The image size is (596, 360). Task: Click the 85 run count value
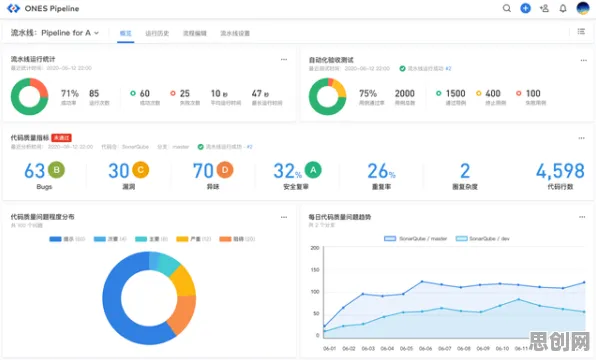point(94,94)
